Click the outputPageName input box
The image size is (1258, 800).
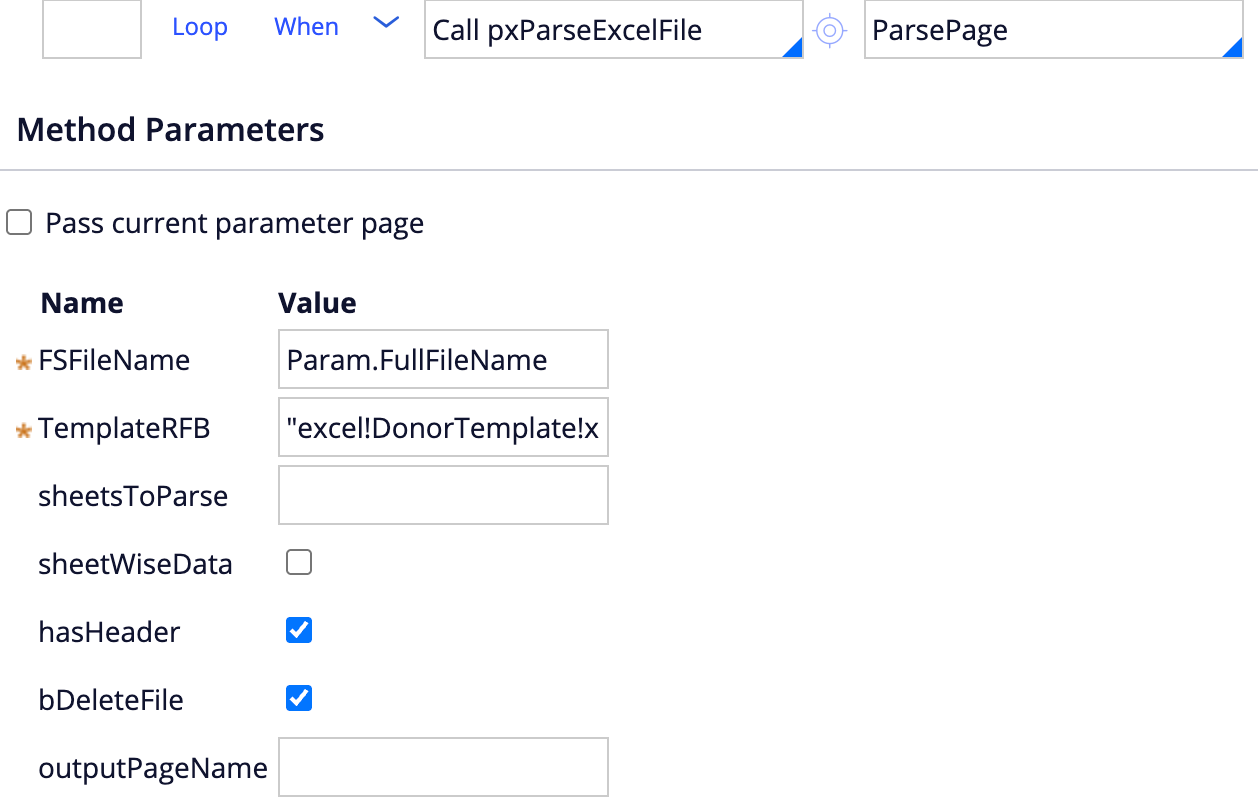(443, 767)
